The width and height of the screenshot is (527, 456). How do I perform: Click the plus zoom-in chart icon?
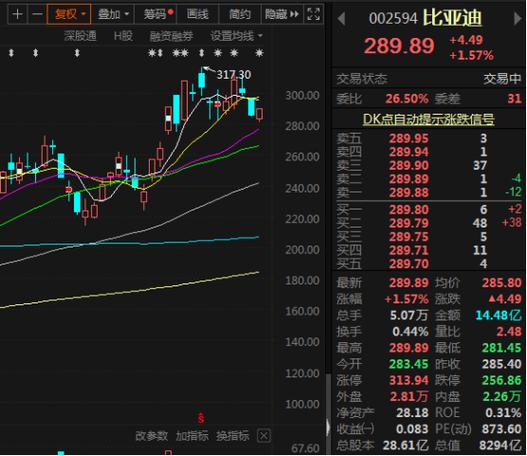(x=17, y=14)
